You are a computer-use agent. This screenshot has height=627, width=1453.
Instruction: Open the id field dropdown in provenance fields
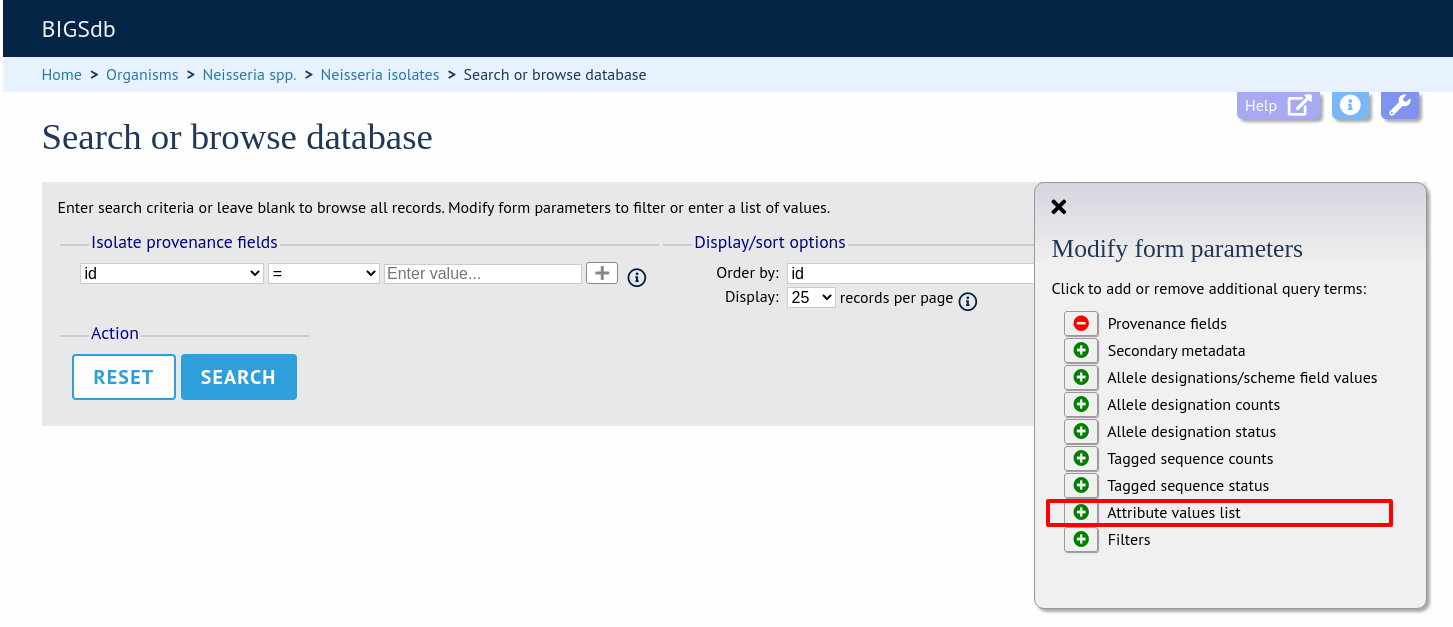tap(172, 273)
